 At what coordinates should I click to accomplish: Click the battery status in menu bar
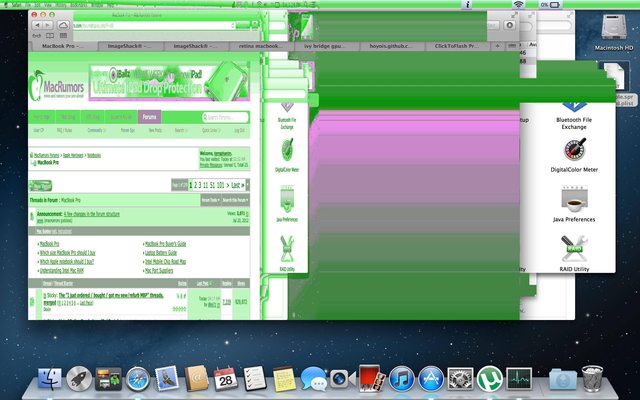point(550,4)
